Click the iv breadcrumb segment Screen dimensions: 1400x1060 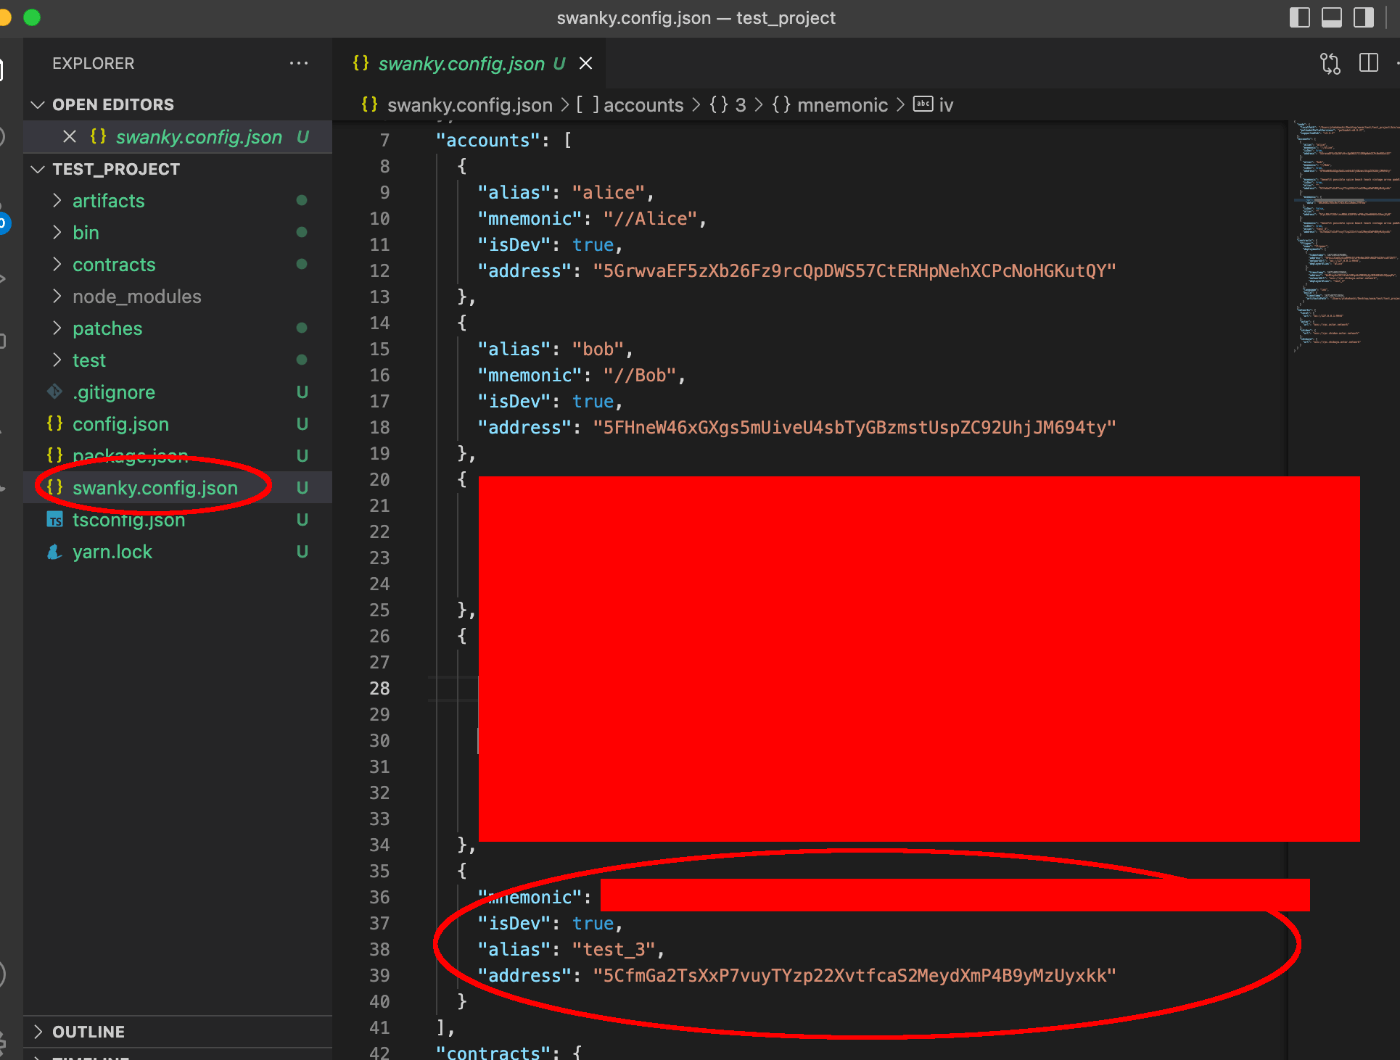[946, 105]
